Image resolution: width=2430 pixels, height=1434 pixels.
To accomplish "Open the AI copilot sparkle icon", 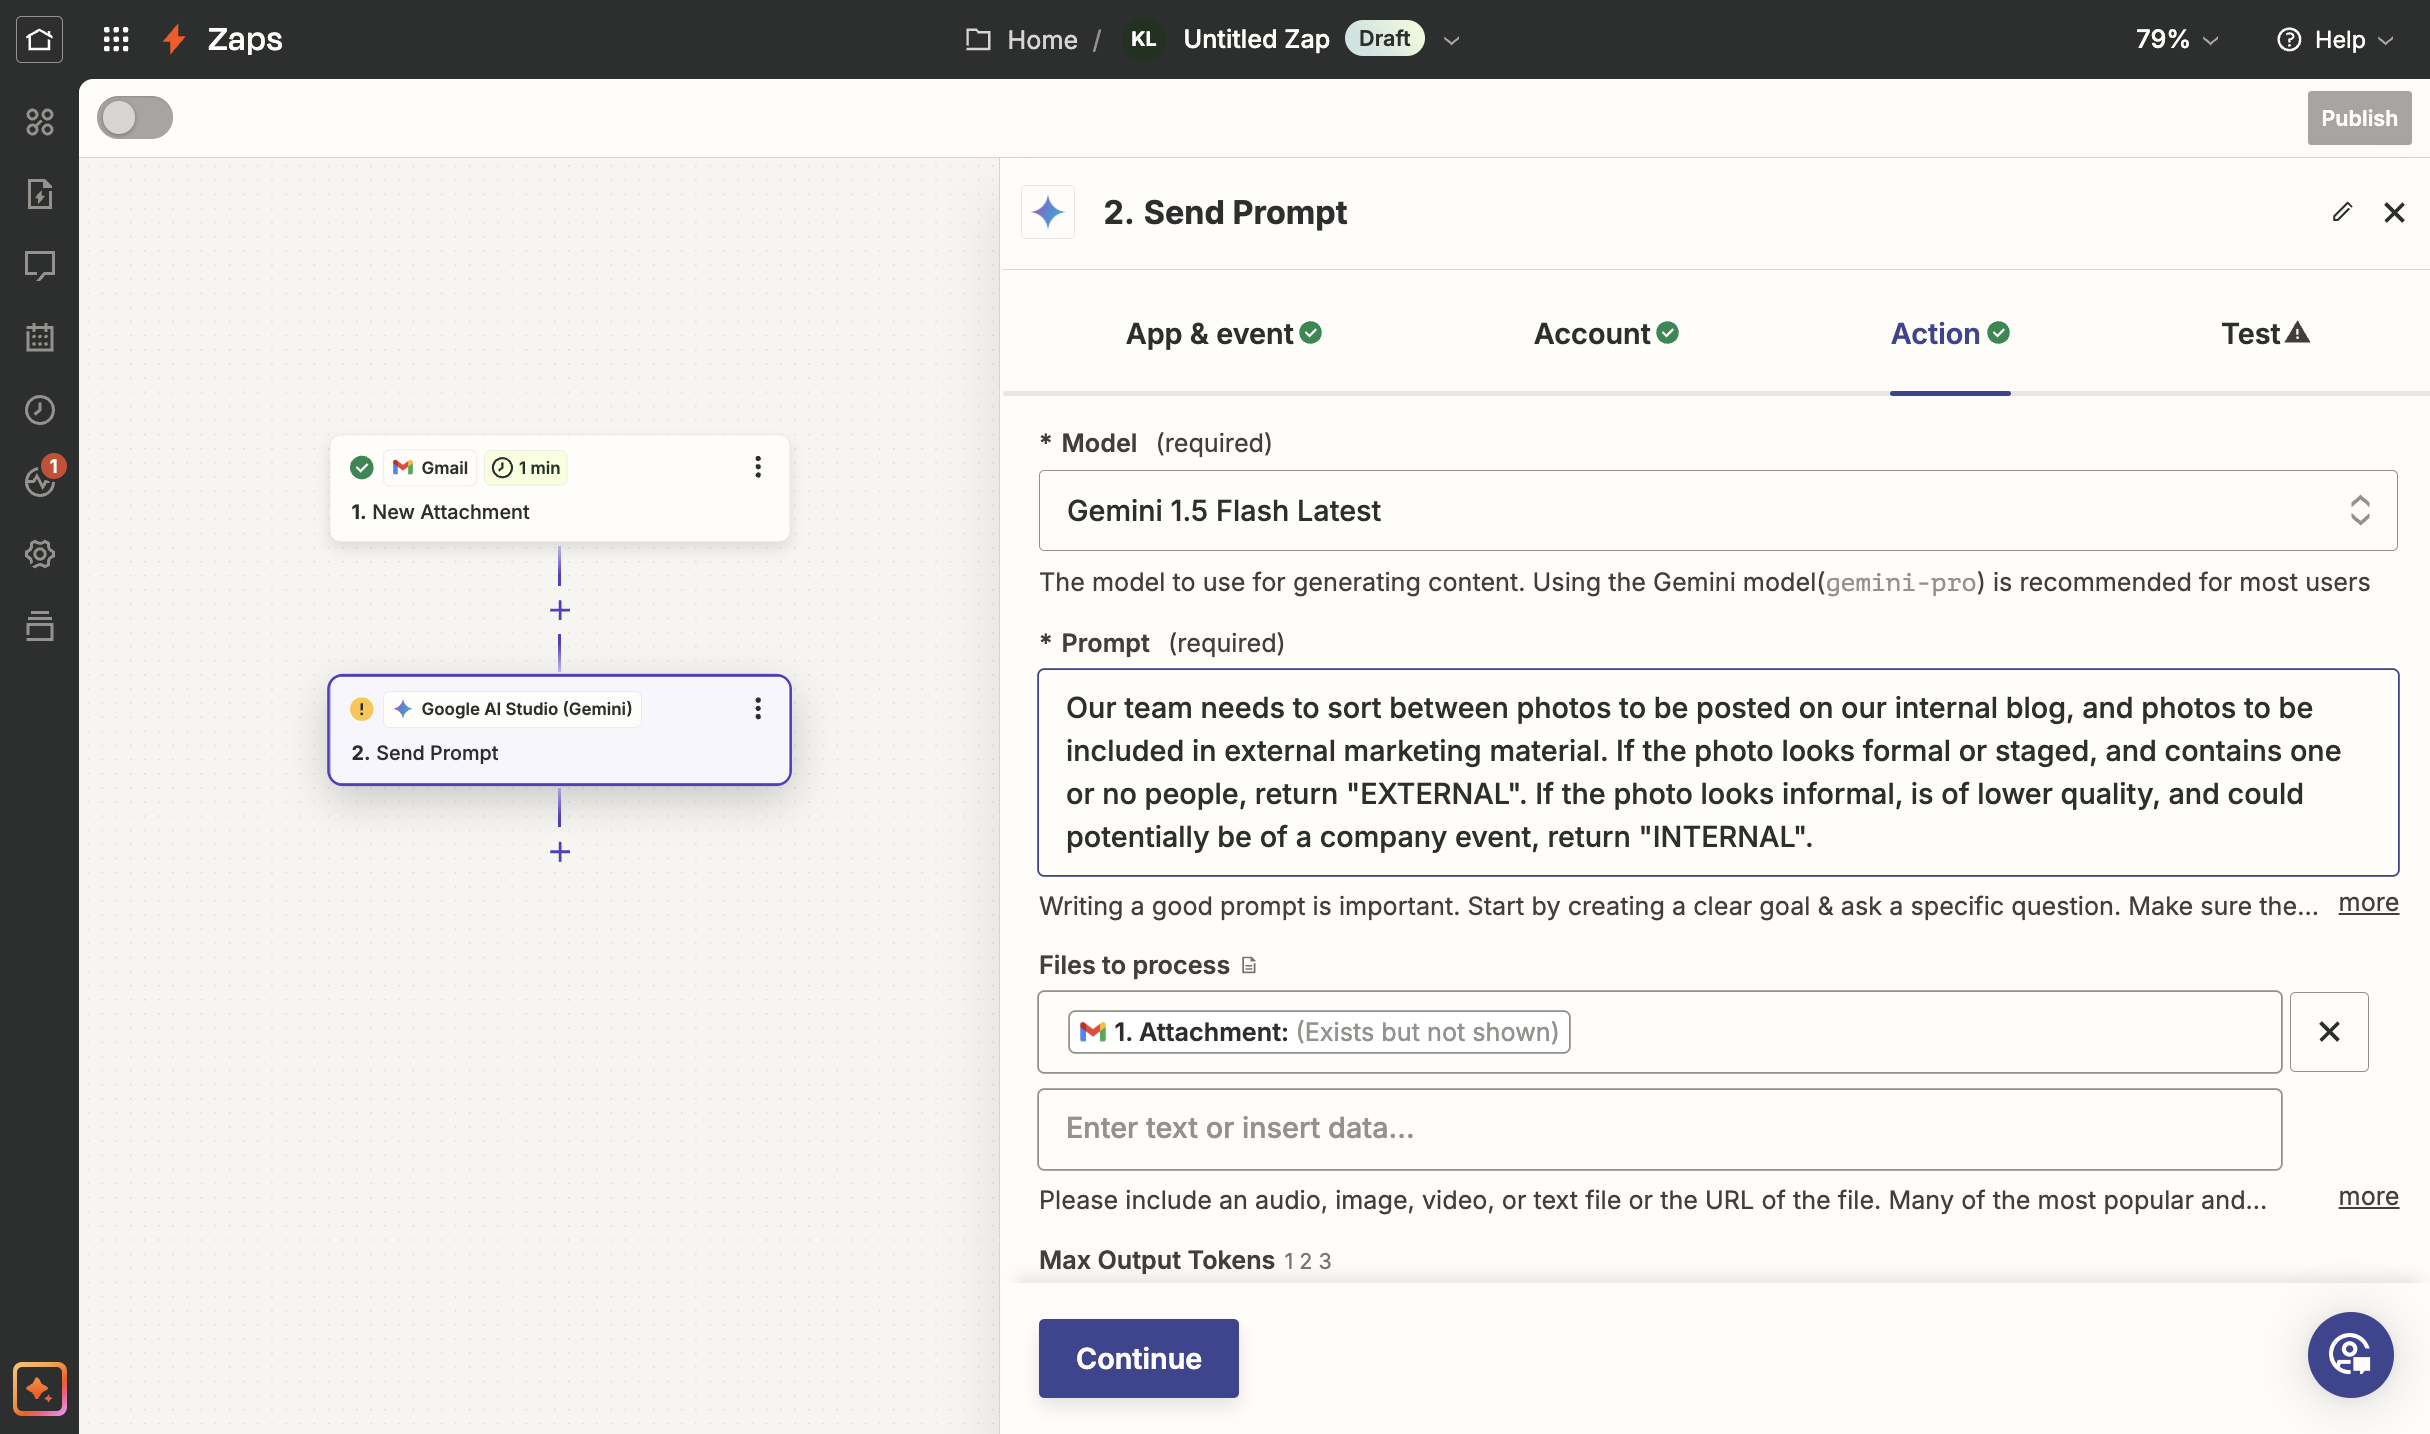I will (x=39, y=1388).
